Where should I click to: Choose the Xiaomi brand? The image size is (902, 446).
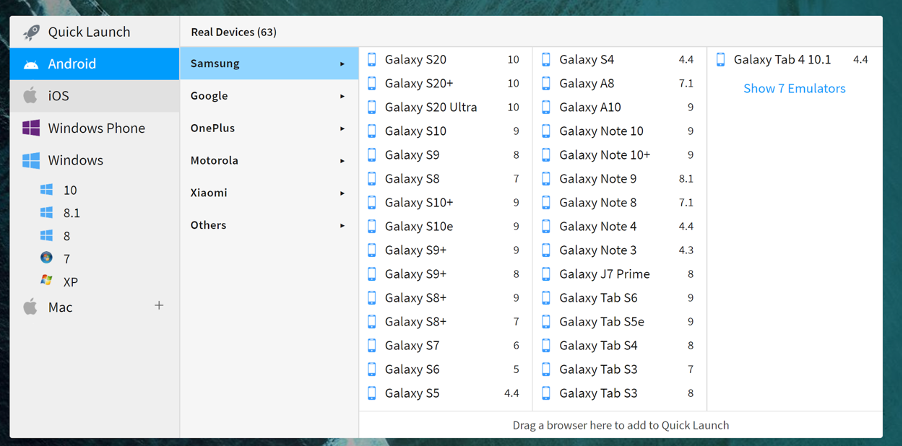tap(269, 192)
